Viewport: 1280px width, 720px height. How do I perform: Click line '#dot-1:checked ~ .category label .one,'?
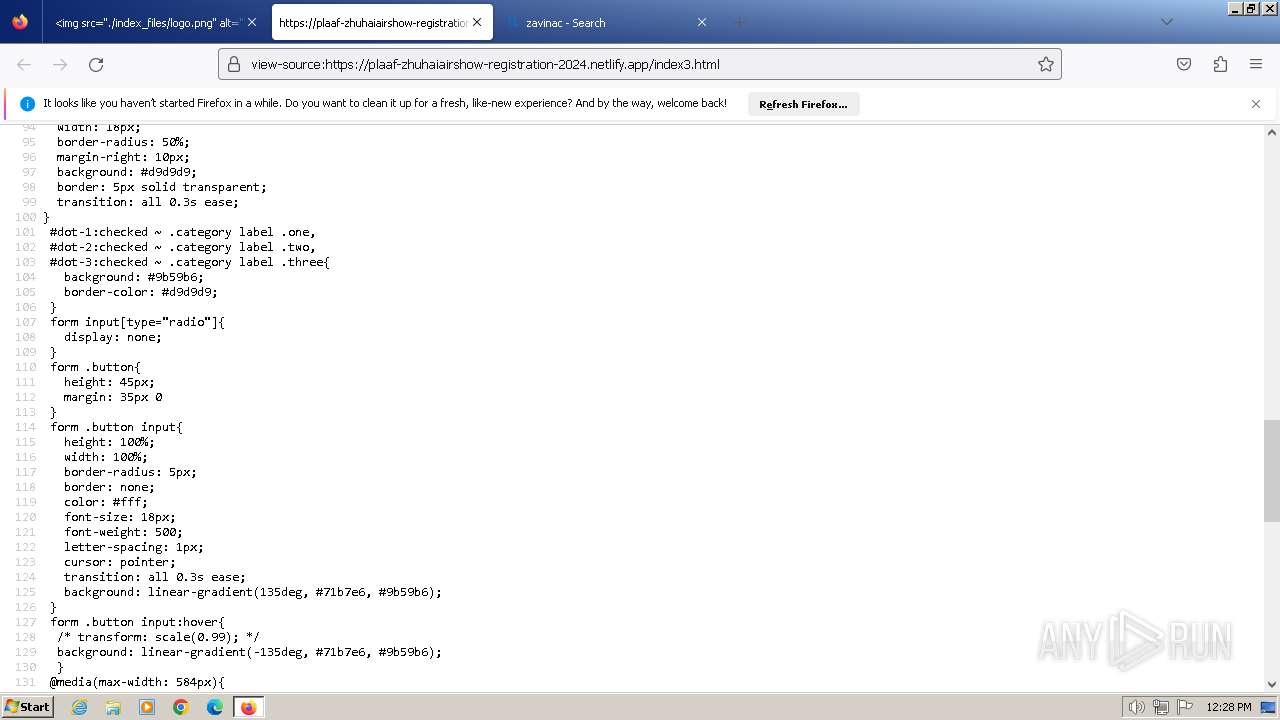click(x=183, y=232)
